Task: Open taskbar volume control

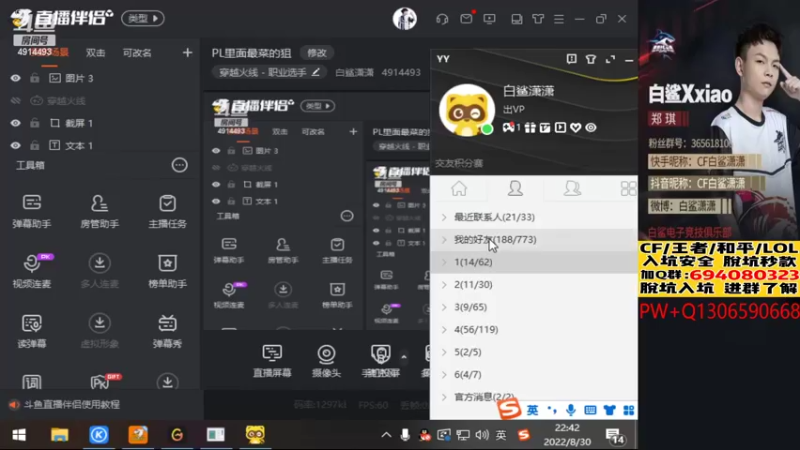Action: tap(482, 435)
